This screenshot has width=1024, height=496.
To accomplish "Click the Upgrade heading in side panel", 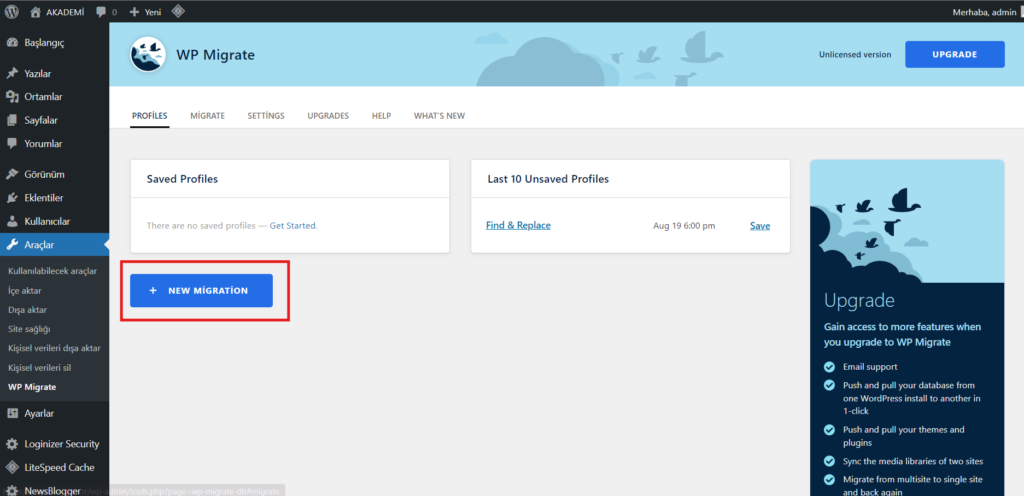I will 859,300.
